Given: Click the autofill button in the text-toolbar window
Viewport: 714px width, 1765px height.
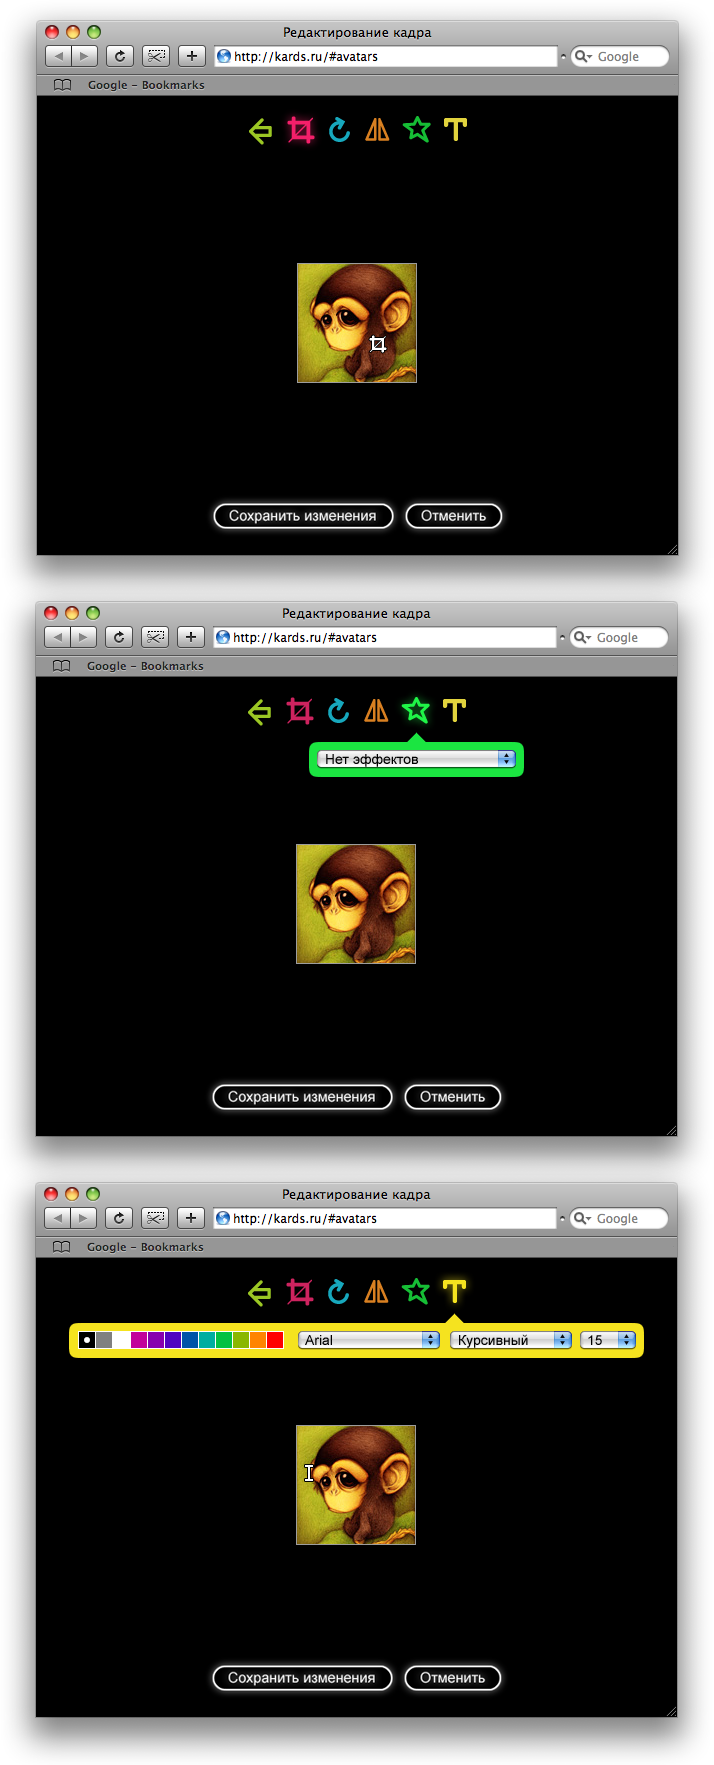Looking at the screenshot, I should tap(155, 1218).
